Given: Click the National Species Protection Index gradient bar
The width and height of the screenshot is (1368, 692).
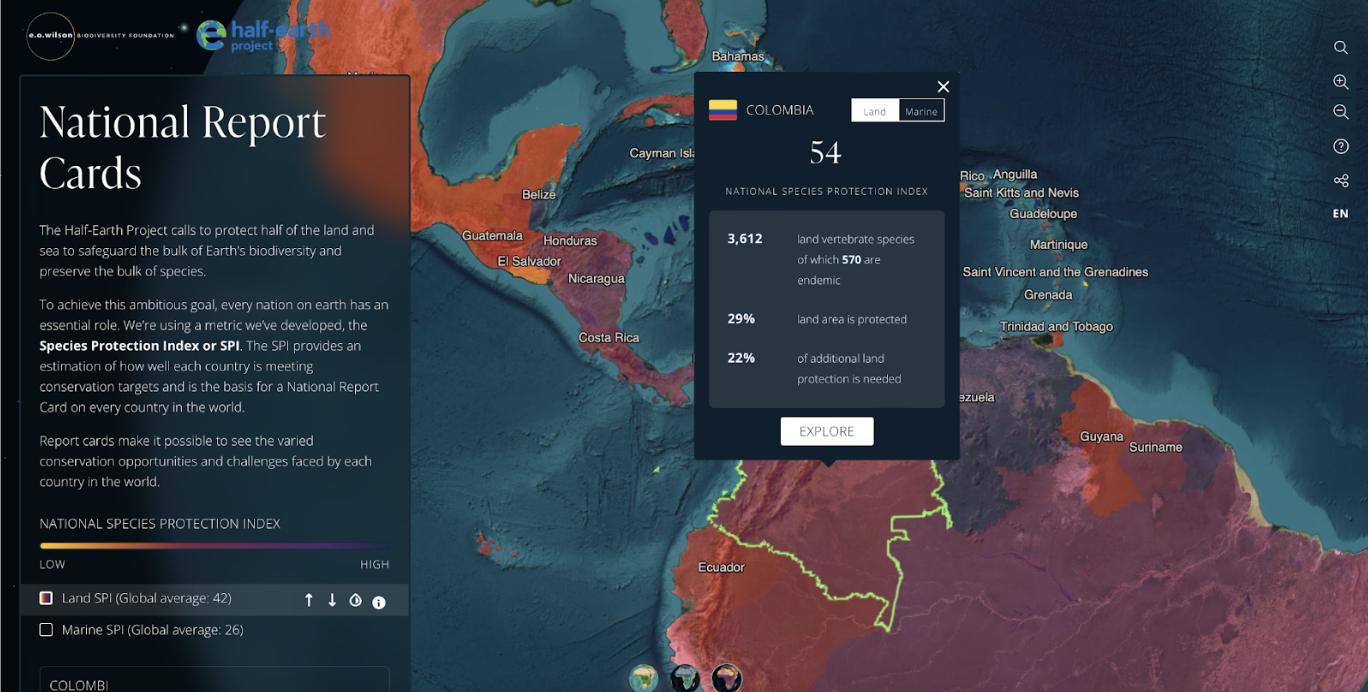Looking at the screenshot, I should pos(214,546).
